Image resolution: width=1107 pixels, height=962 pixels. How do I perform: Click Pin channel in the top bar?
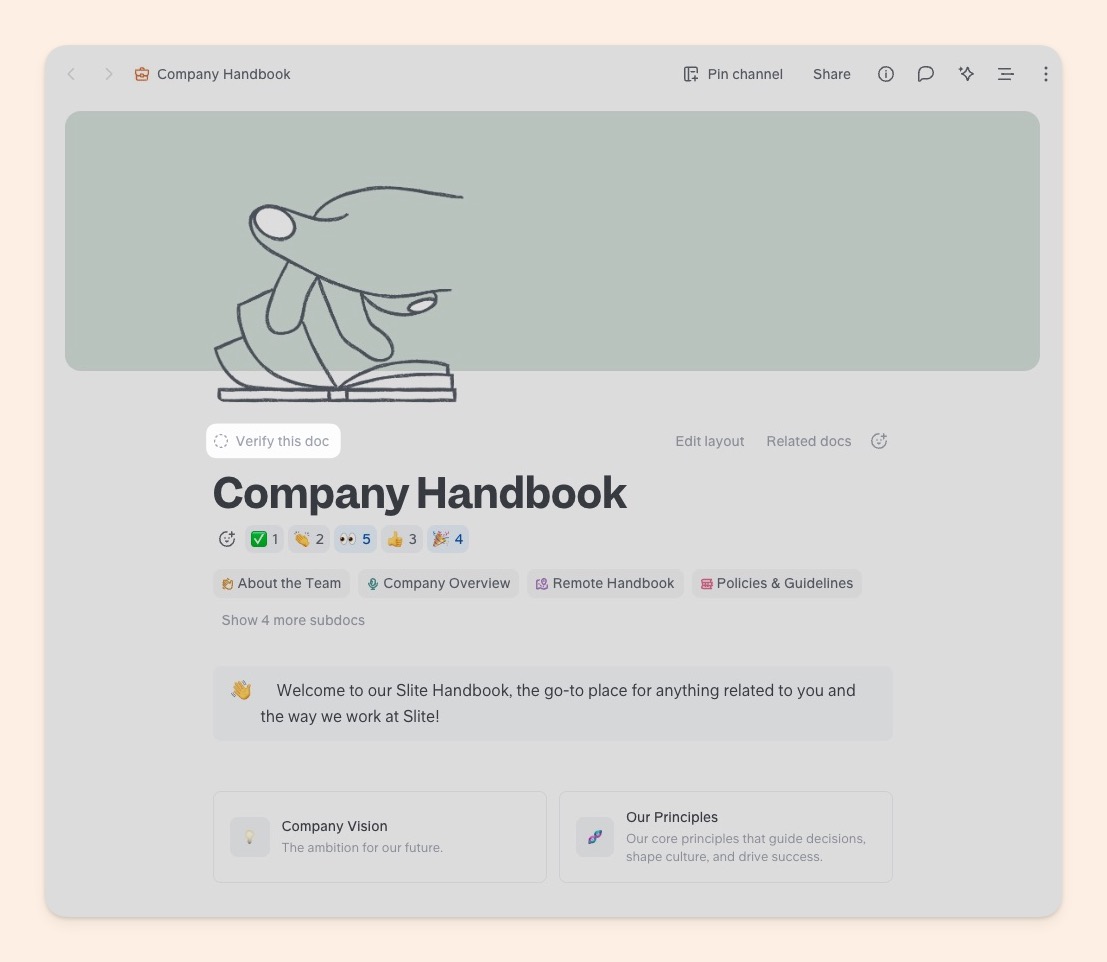coord(734,74)
